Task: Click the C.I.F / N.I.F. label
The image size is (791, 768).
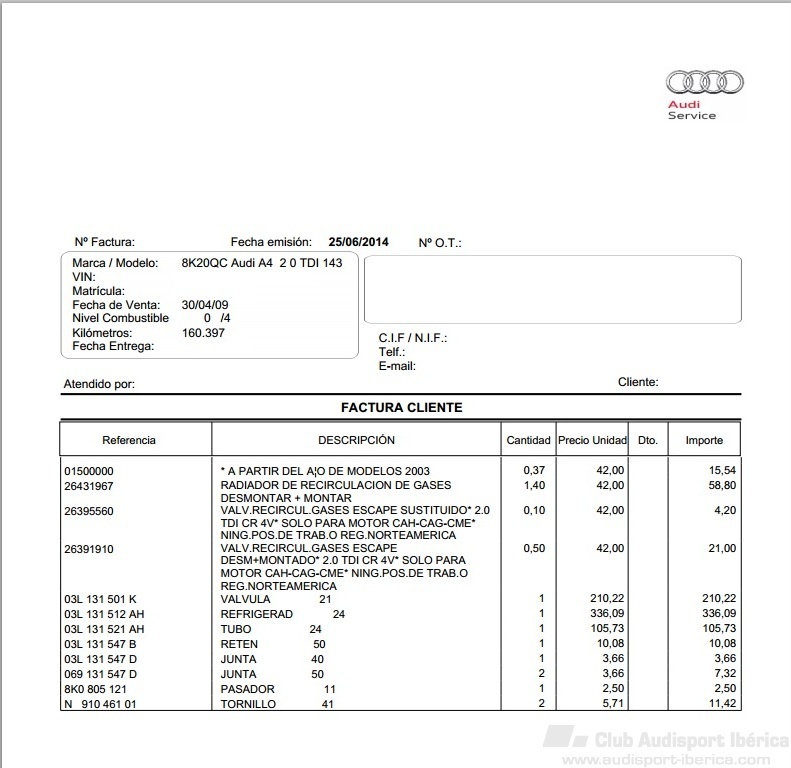Action: tap(413, 338)
